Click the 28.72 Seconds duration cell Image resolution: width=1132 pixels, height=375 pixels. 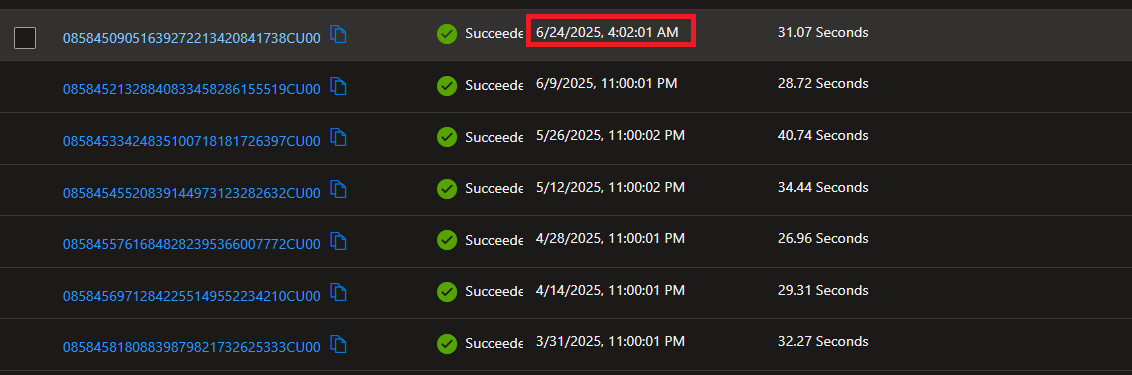[823, 84]
